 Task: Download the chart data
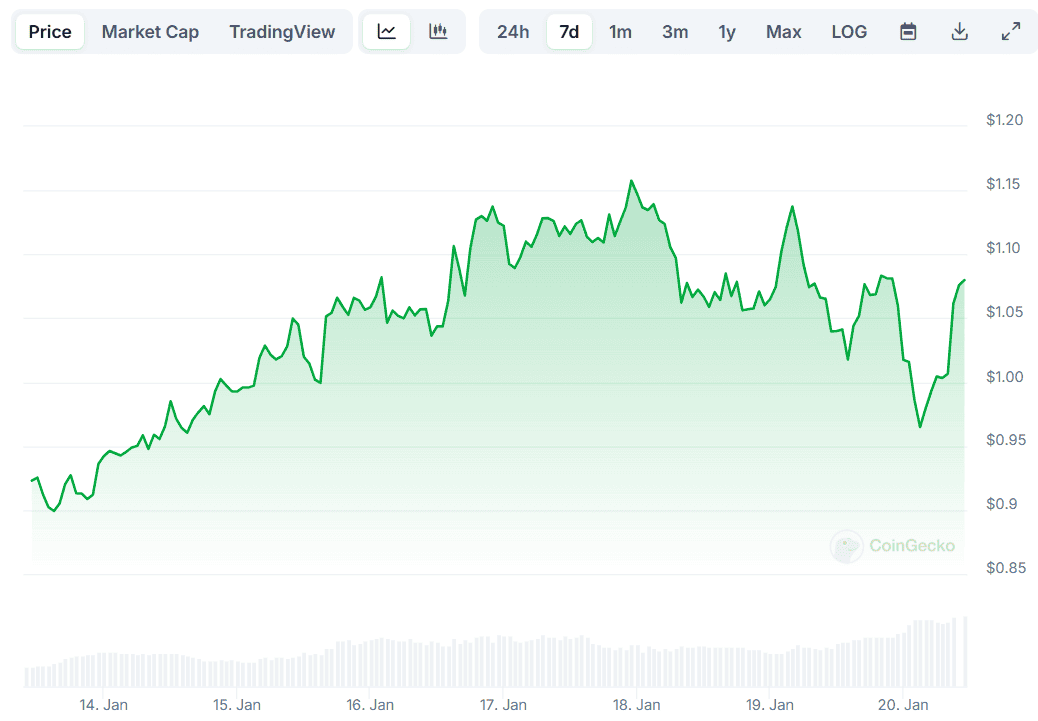click(x=959, y=31)
